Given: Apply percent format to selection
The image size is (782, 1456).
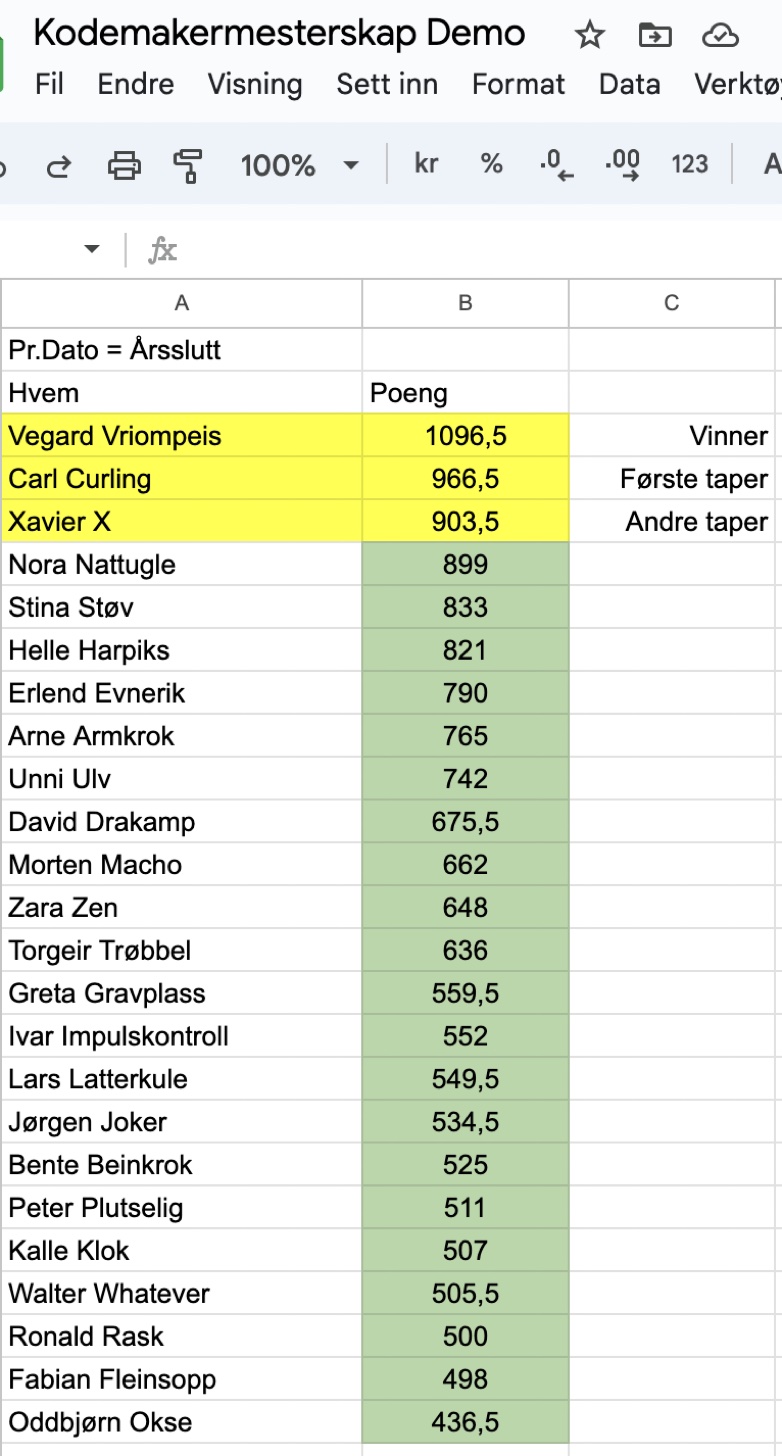Looking at the screenshot, I should 490,163.
